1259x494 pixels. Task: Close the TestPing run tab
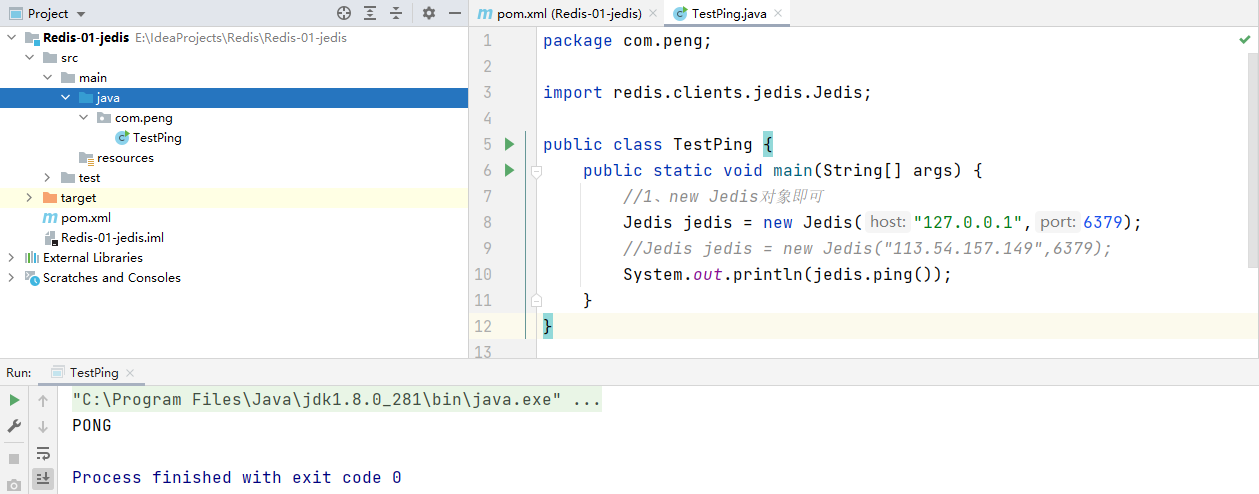130,373
